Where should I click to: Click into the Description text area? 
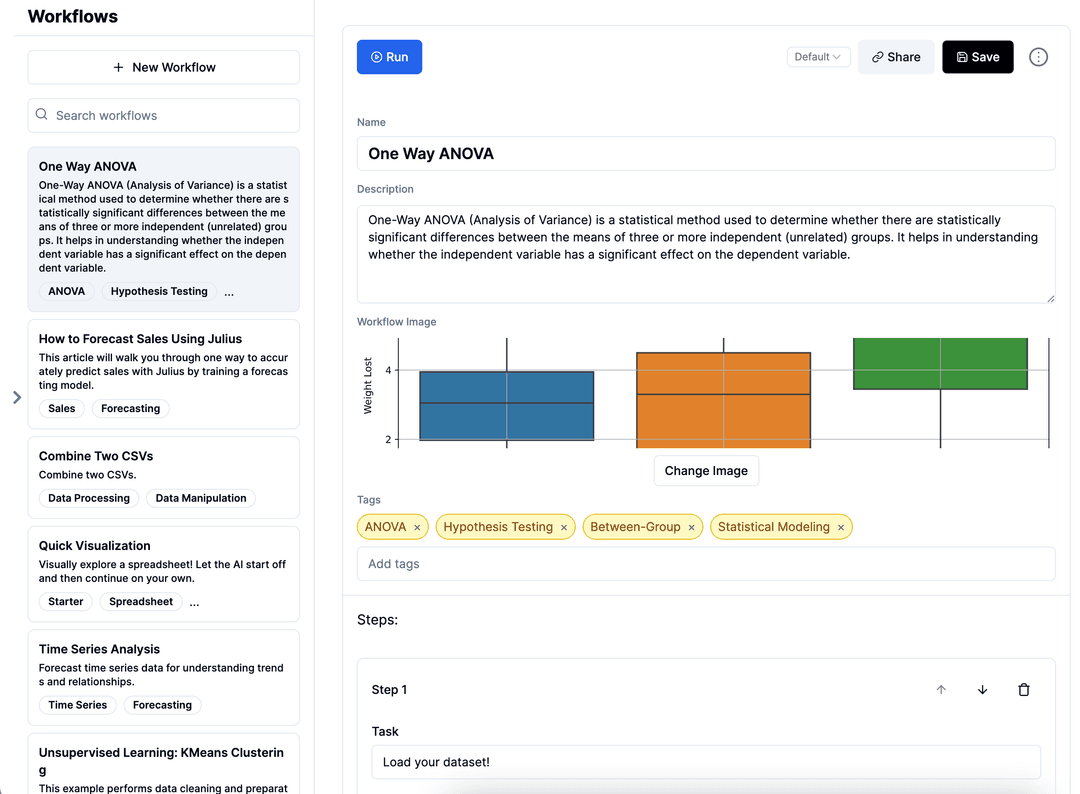(706, 254)
